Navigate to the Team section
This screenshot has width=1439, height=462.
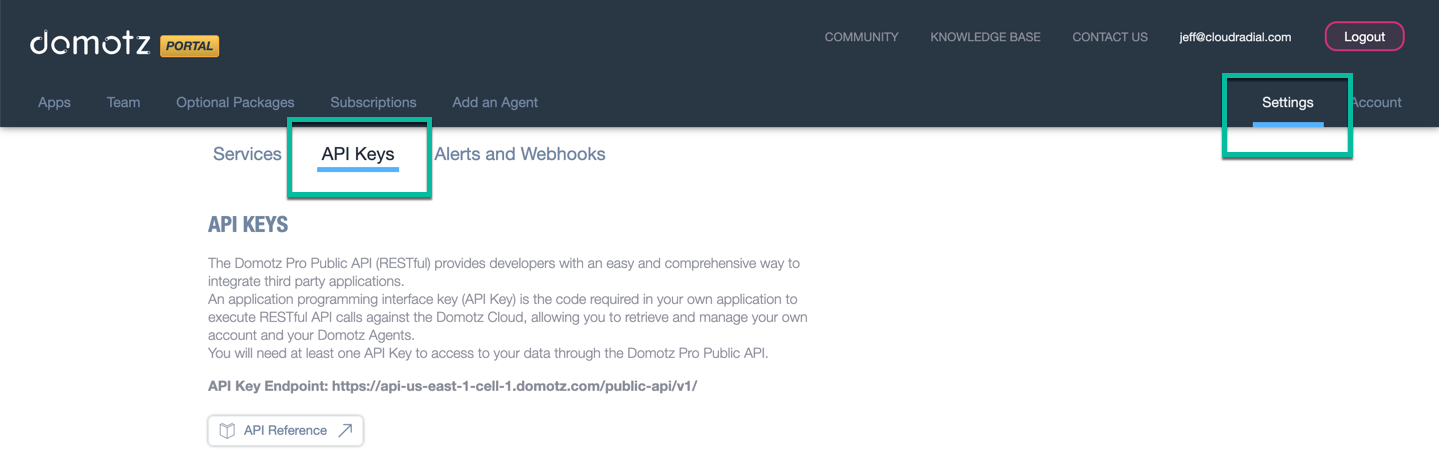[x=123, y=102]
